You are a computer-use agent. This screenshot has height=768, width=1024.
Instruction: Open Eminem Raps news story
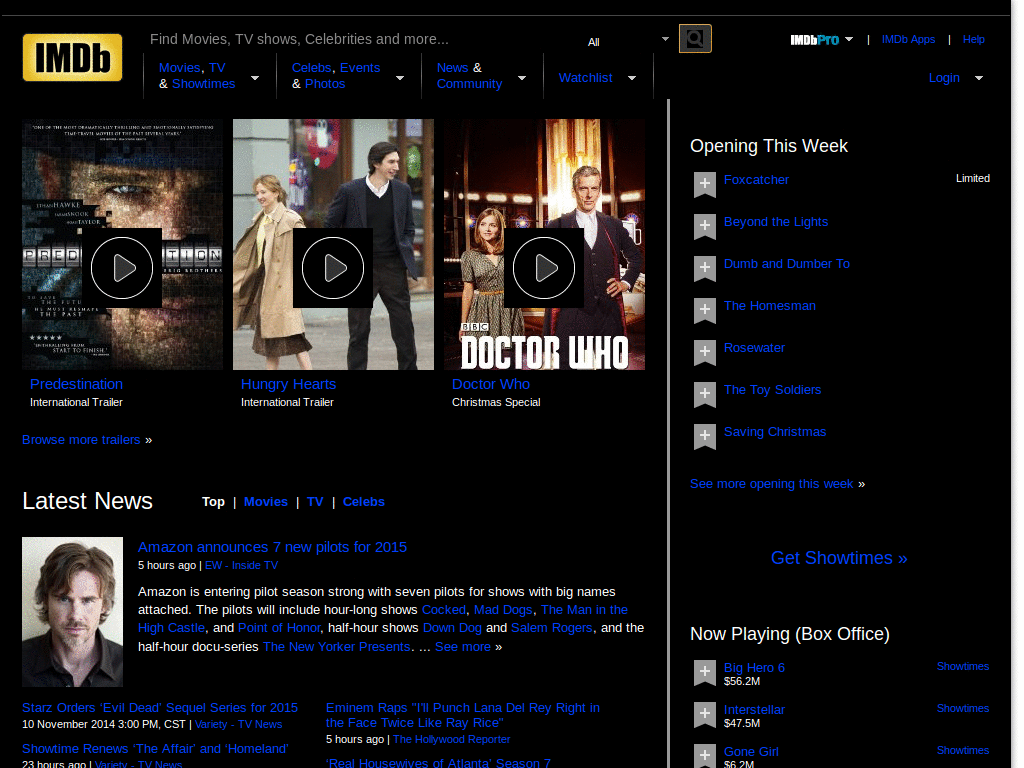click(x=462, y=715)
